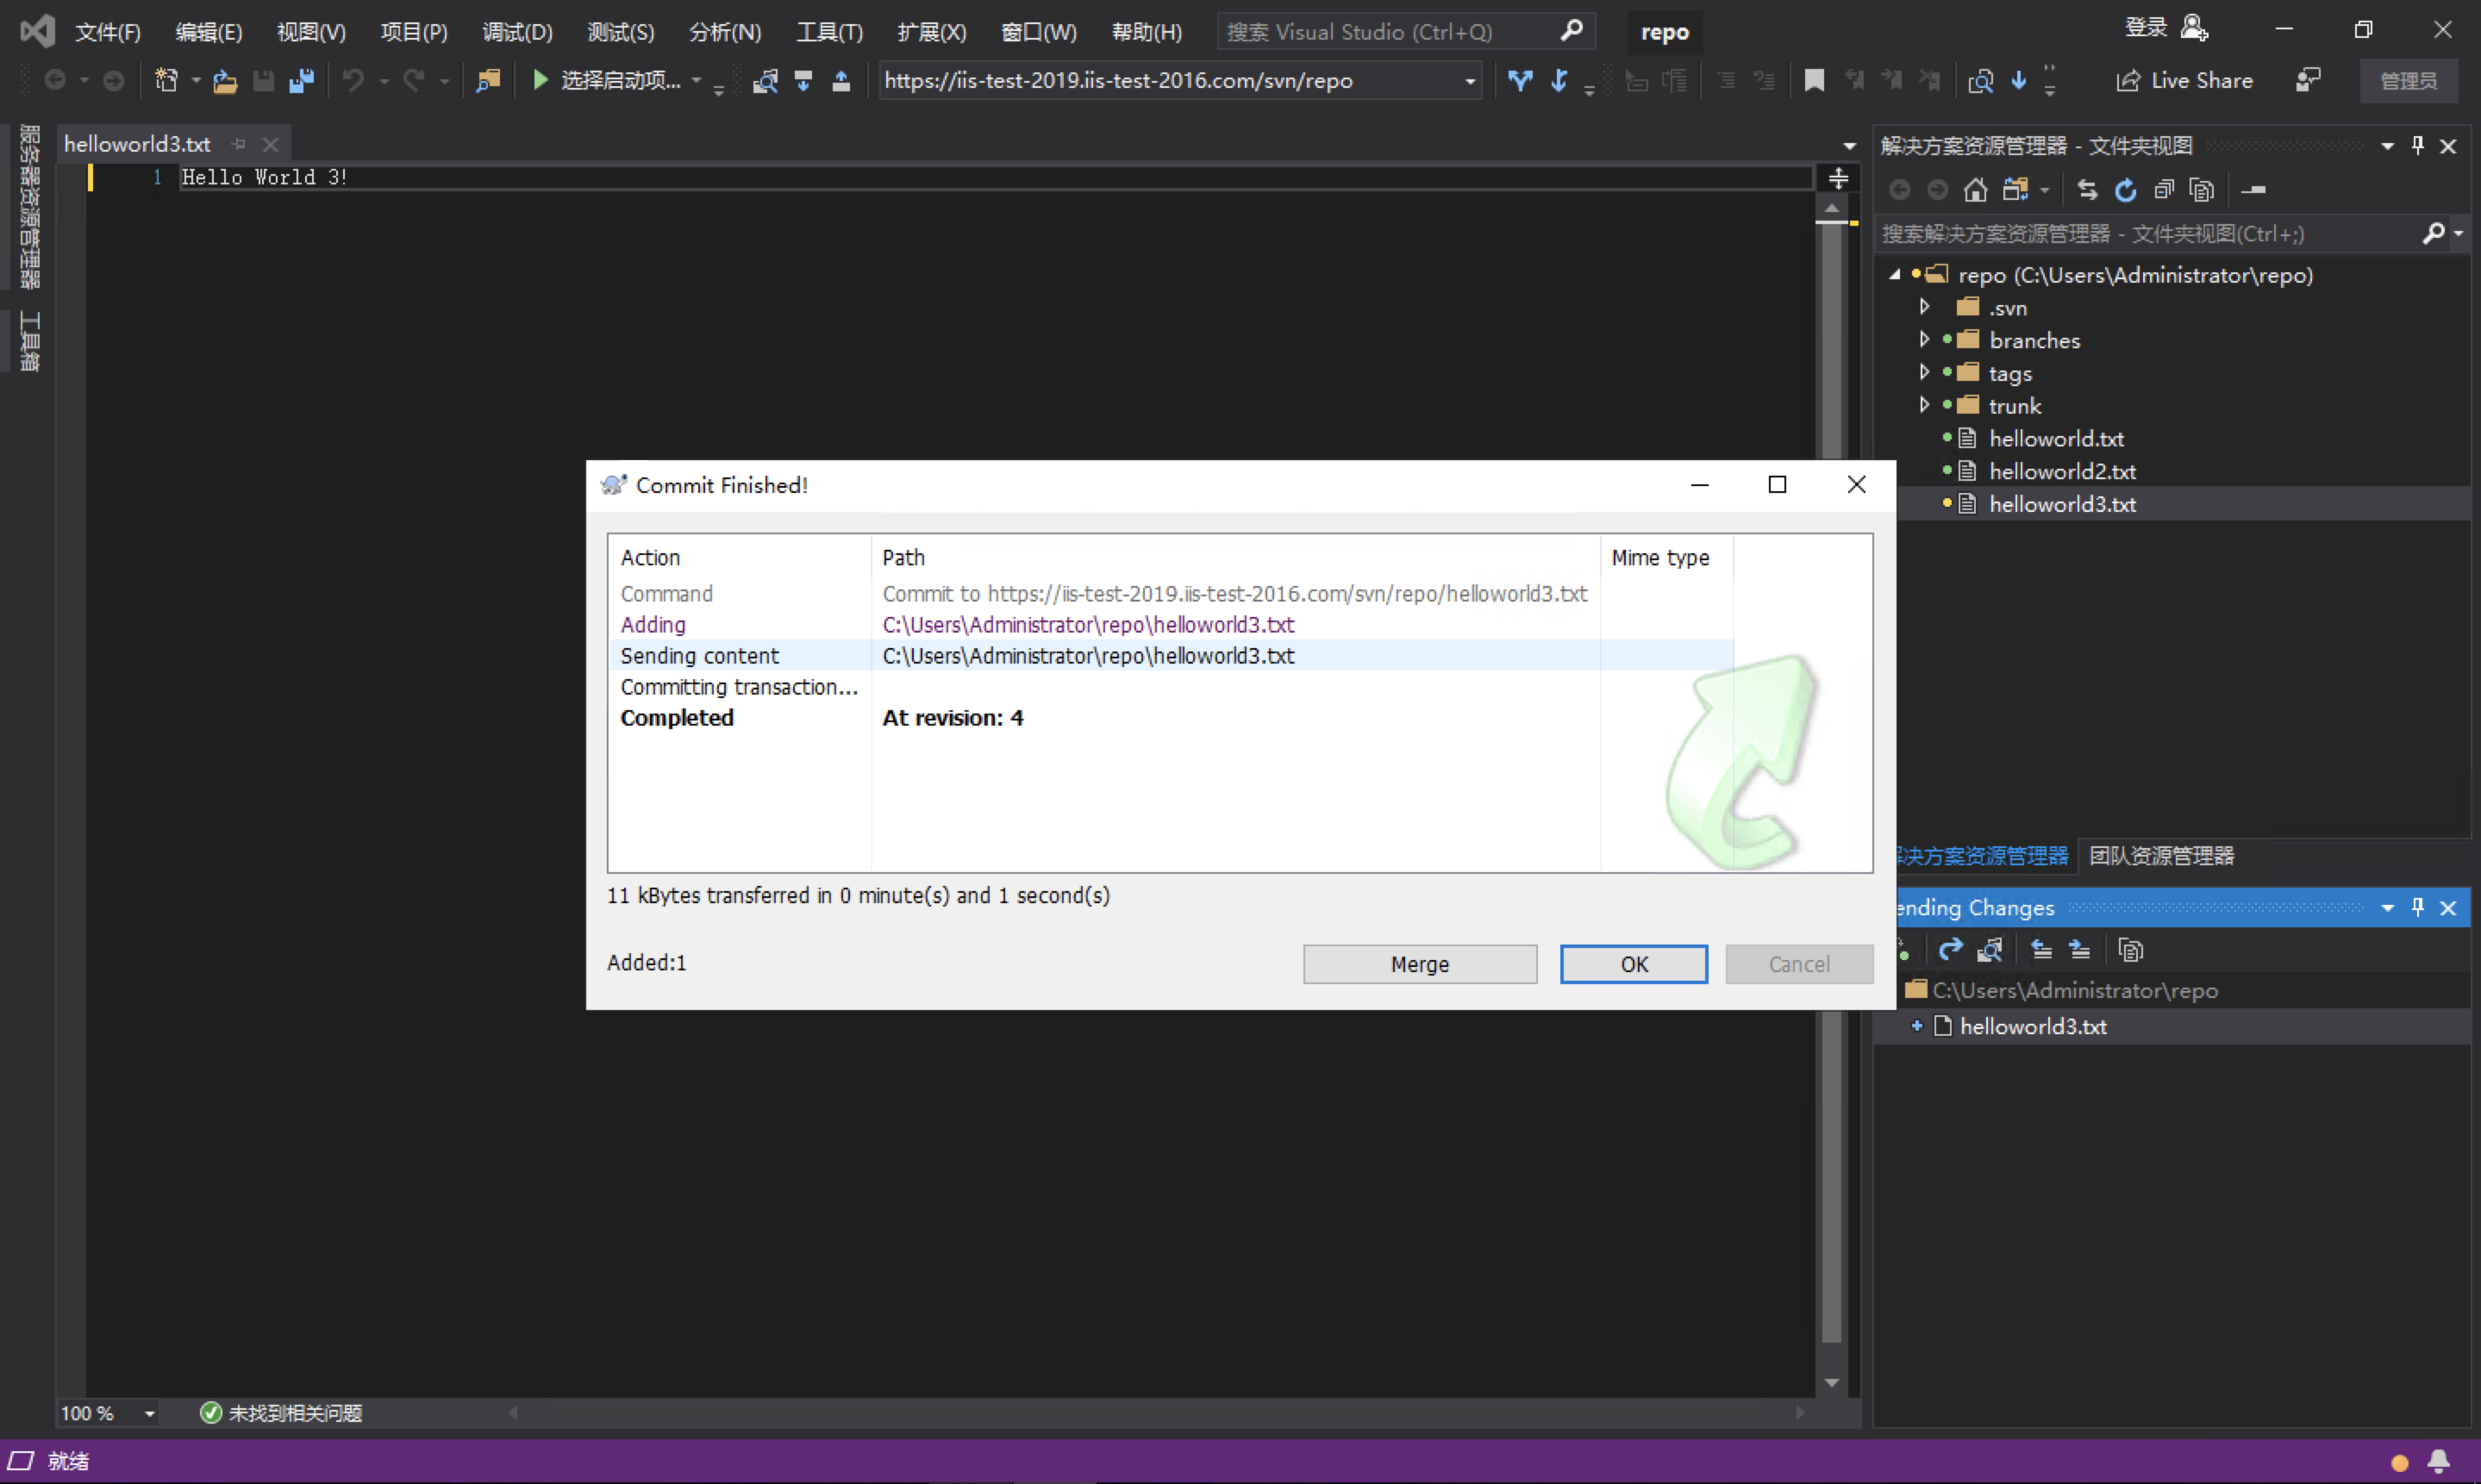The width and height of the screenshot is (2481, 1484).
Task: Open the 扩展(X) menu
Action: 932,32
